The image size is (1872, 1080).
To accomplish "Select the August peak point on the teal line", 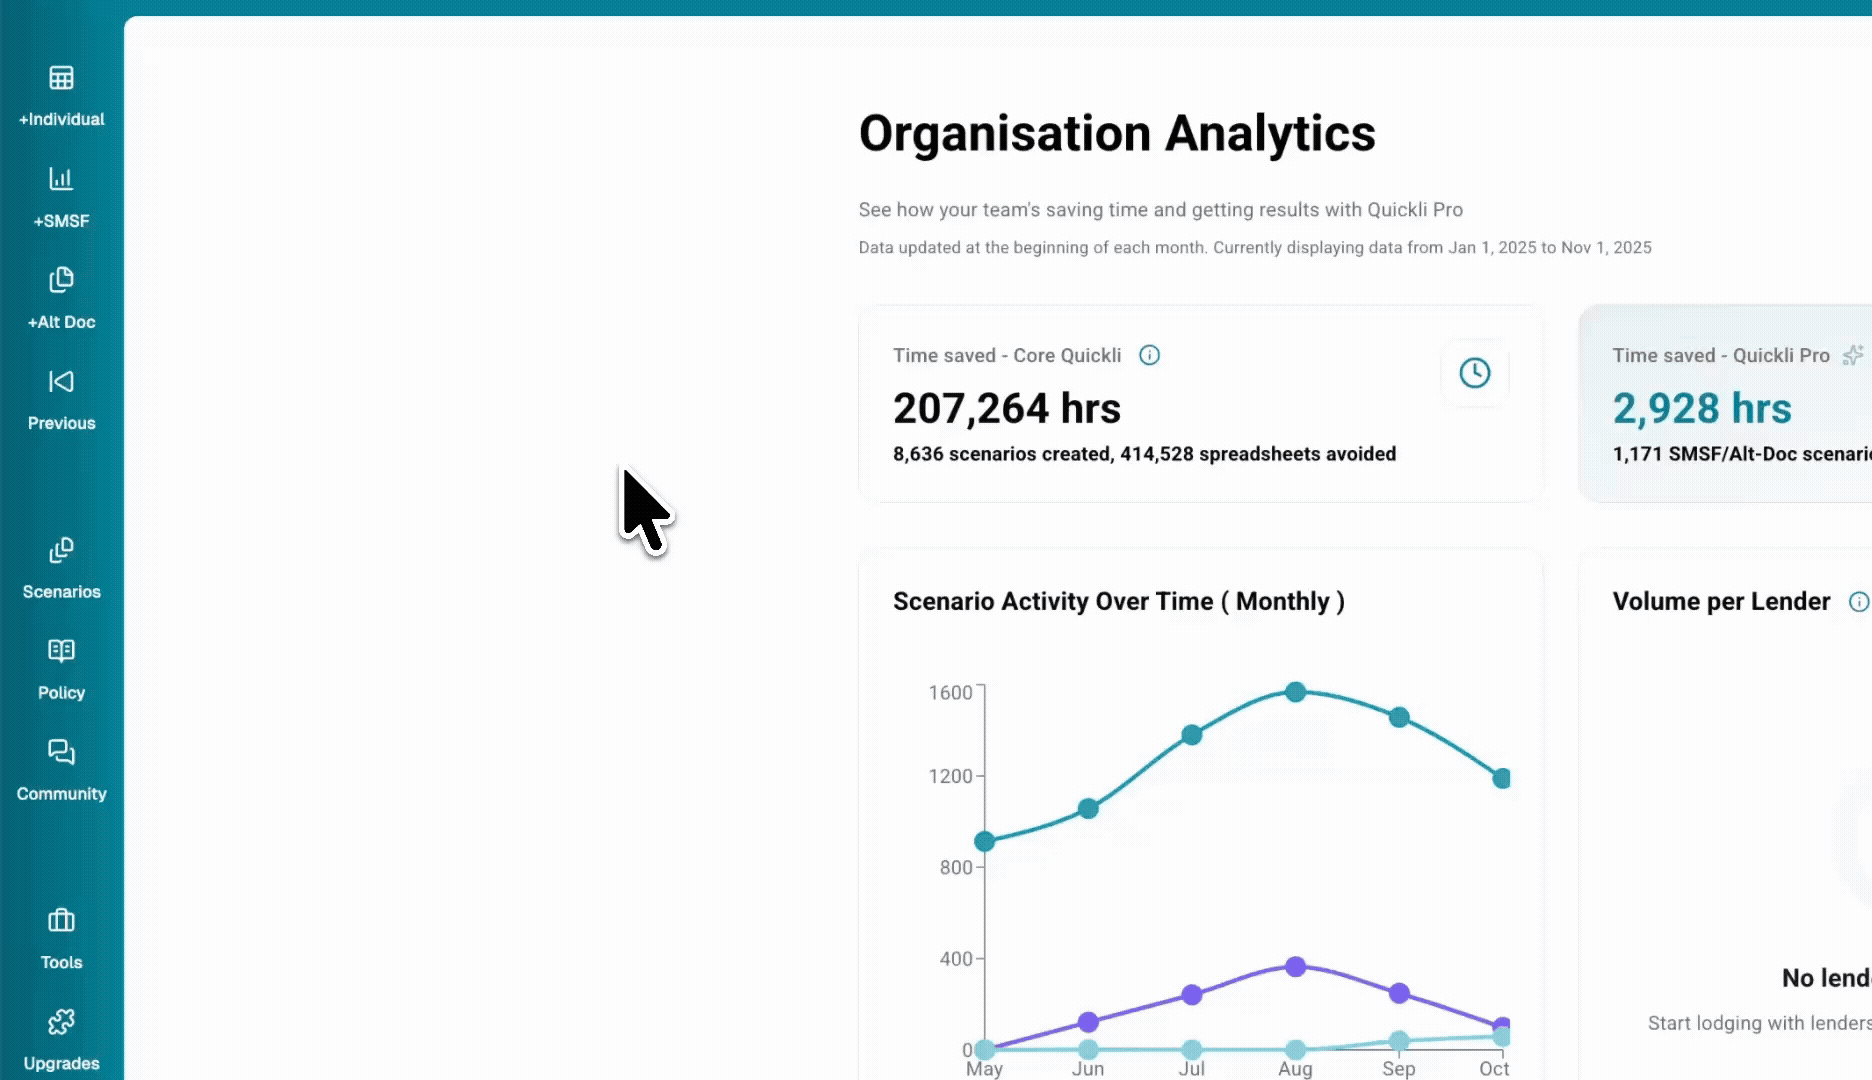I will pos(1295,690).
